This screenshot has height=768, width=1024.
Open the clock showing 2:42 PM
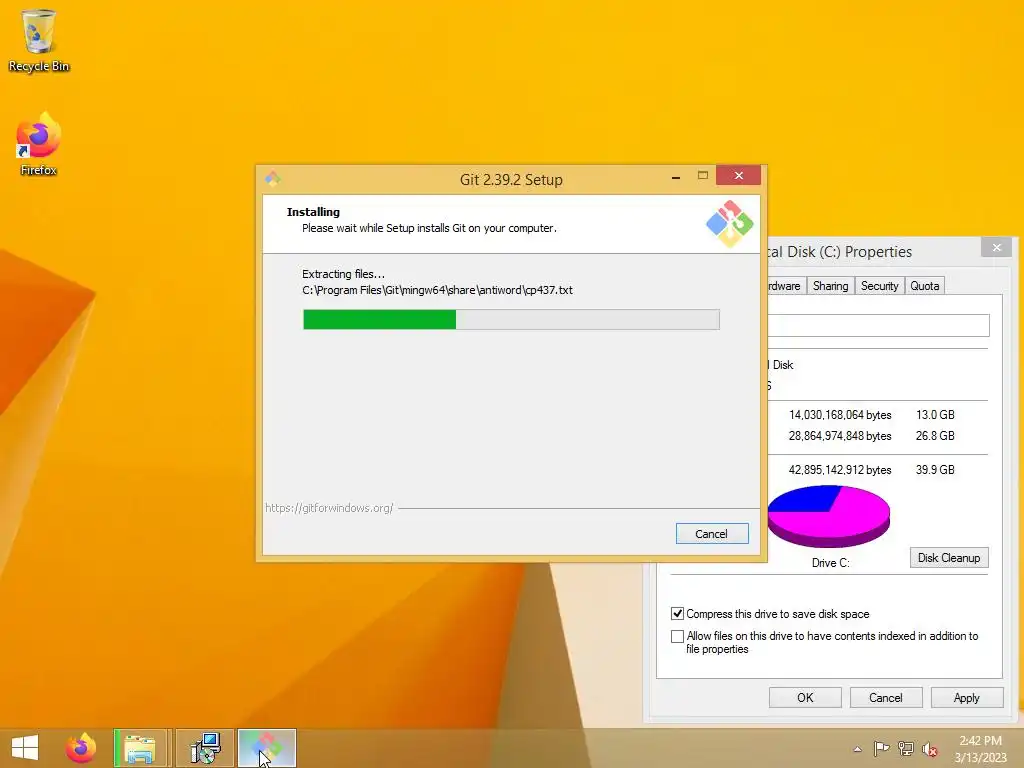coord(980,748)
